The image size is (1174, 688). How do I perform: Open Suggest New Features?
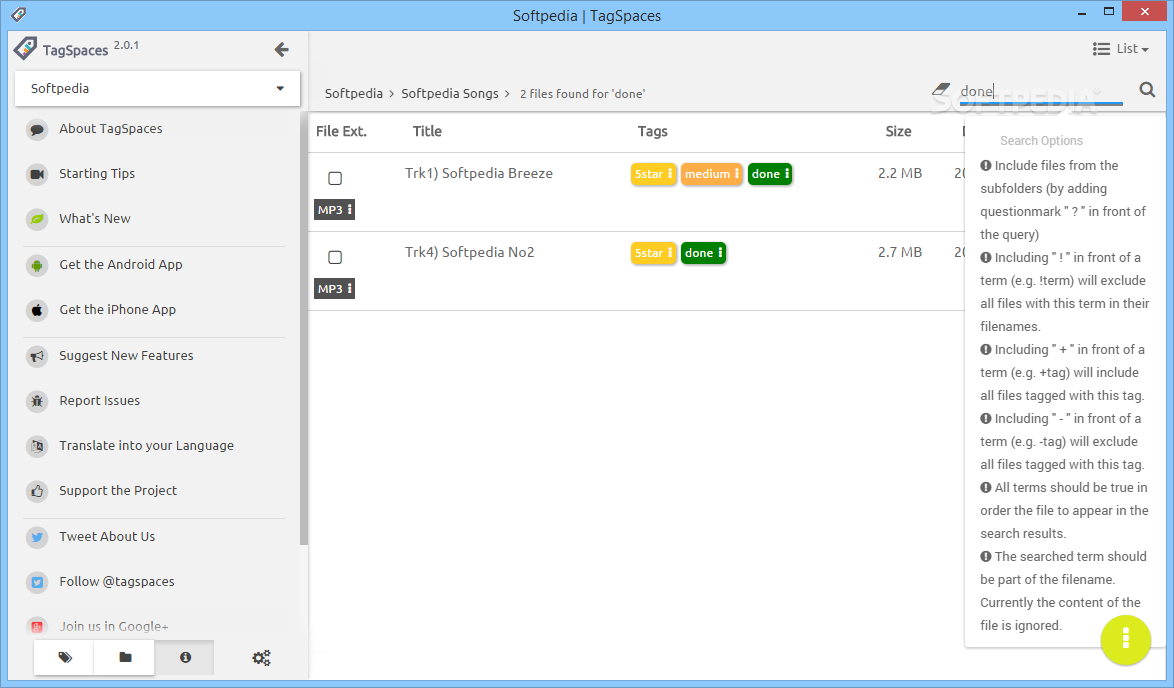127,356
